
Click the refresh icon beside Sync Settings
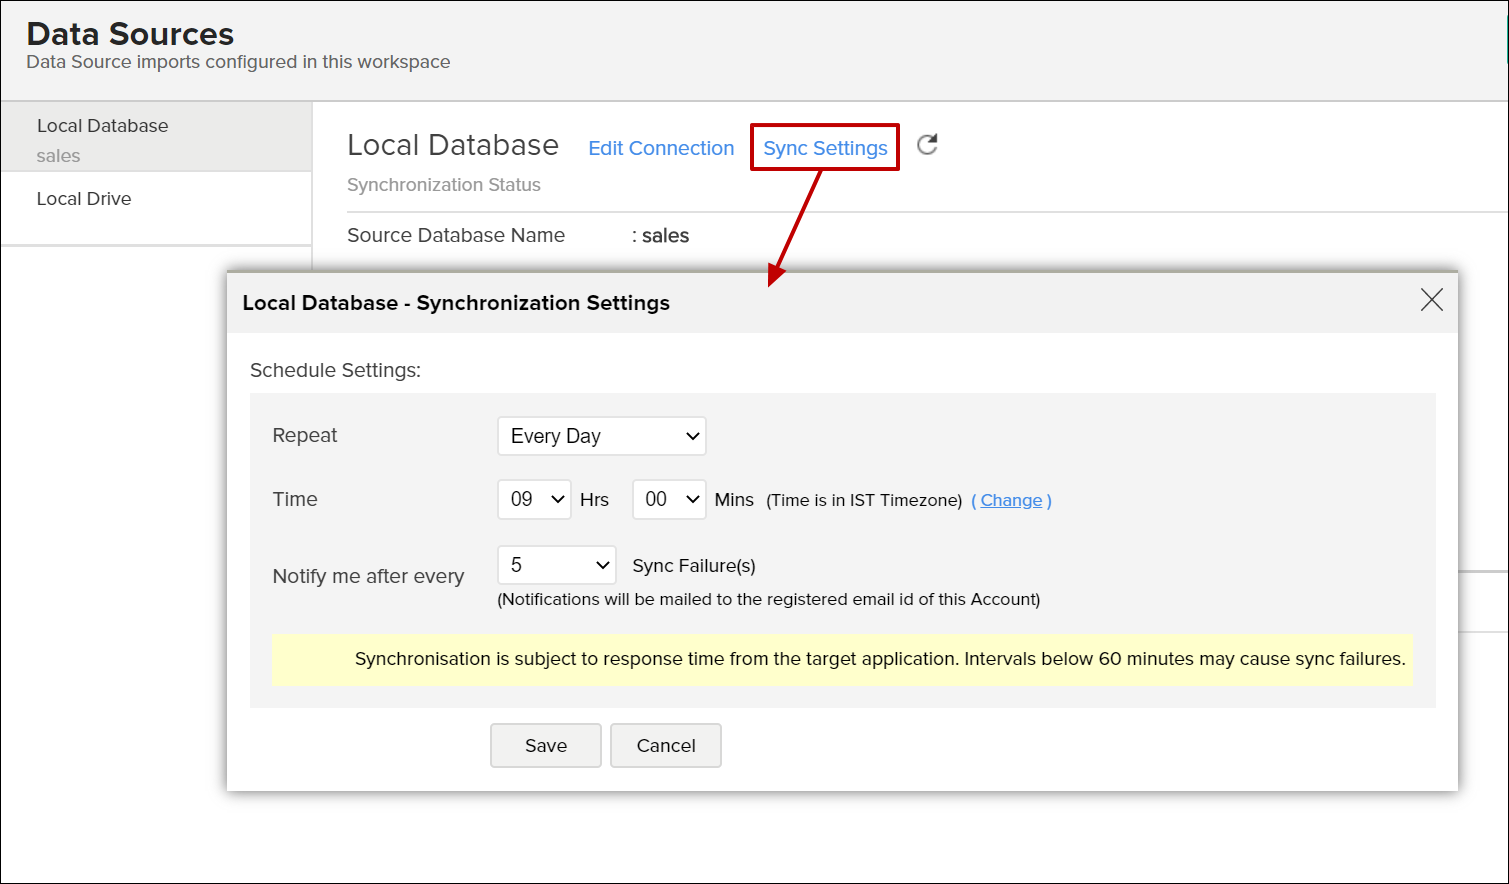tap(927, 145)
